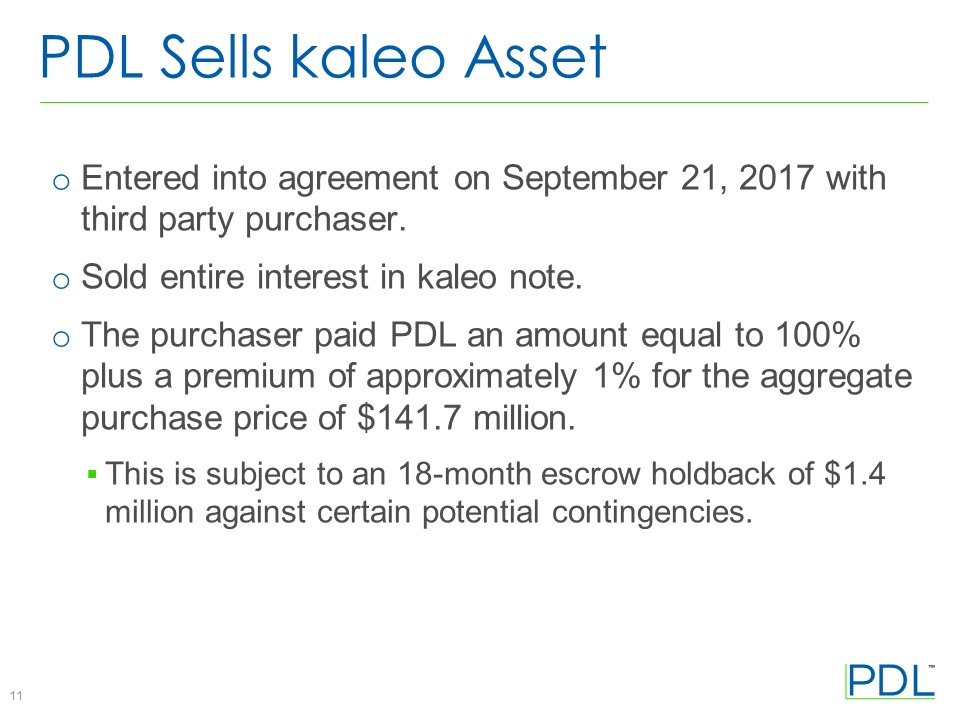
Task: Click the first hollow circle bullet marker
Action: [61, 182]
